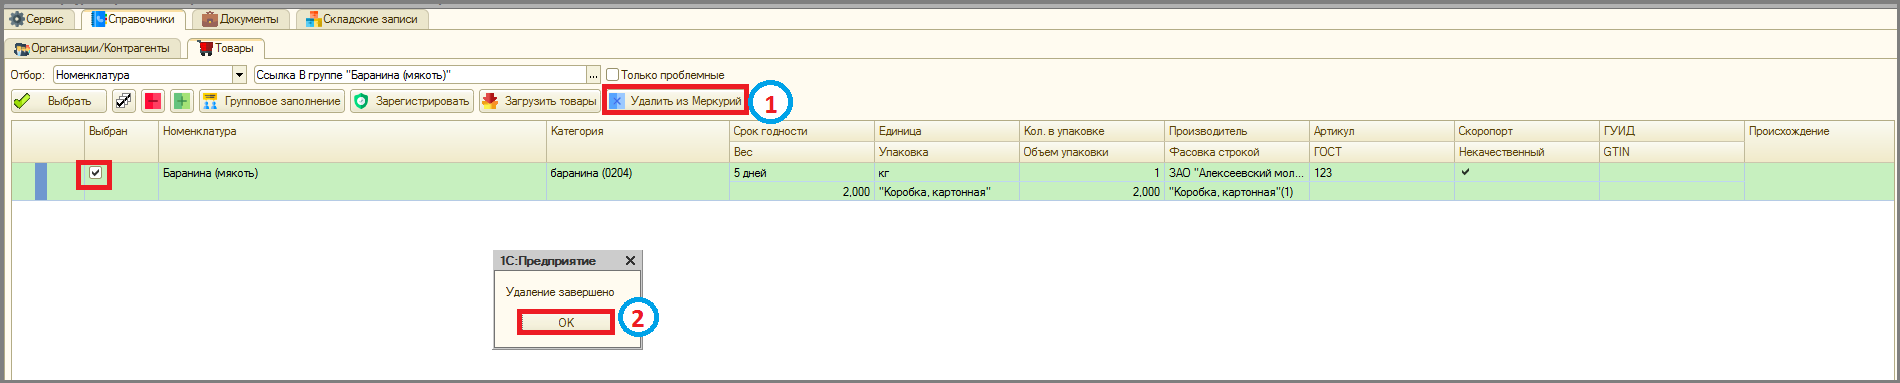Click Кол. в упаковке column header
Image resolution: width=1900 pixels, height=383 pixels.
1092,131
